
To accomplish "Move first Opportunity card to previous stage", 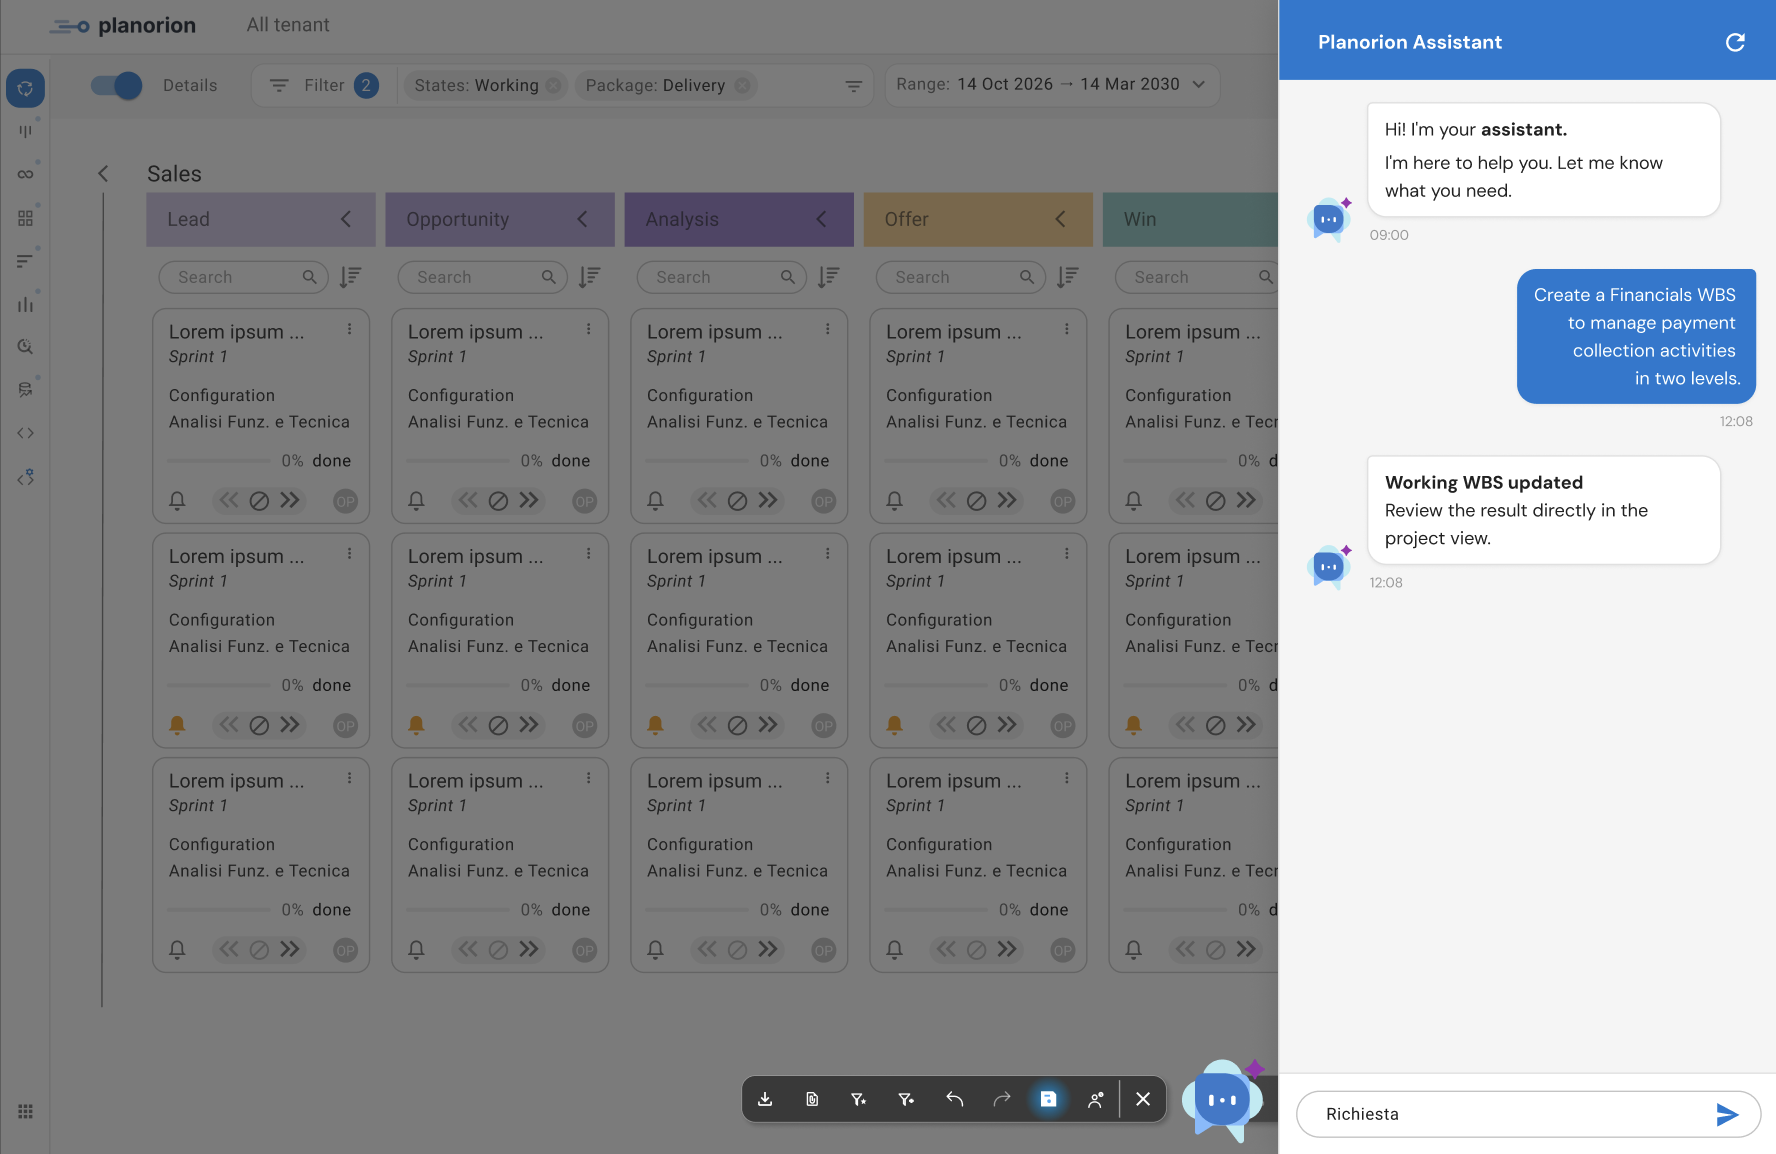I will [x=467, y=500].
